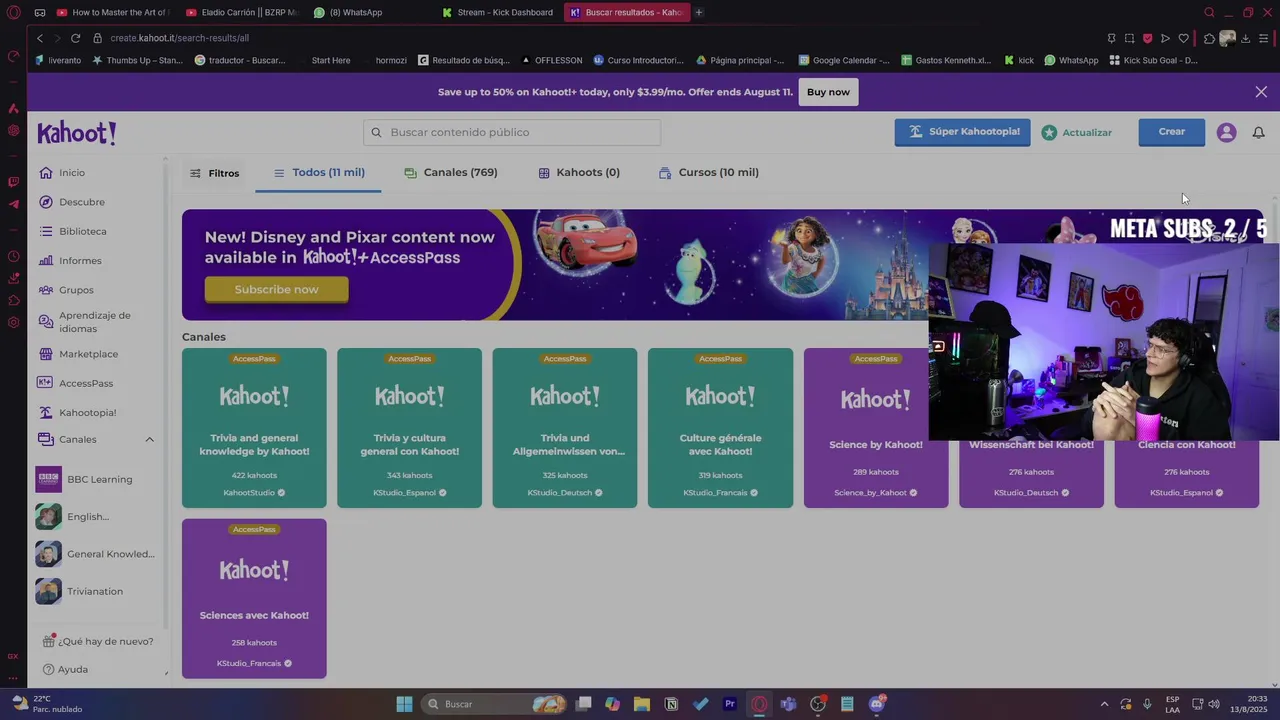Open Discord from the taskbar
The width and height of the screenshot is (1280, 720).
pos(877,704)
